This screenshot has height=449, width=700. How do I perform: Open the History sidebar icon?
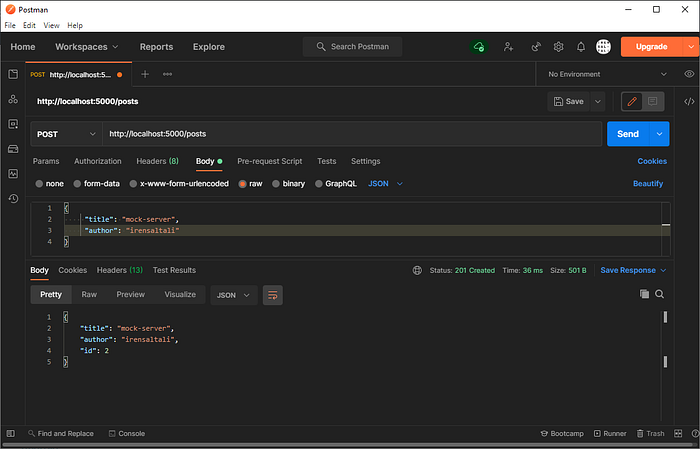(13, 199)
